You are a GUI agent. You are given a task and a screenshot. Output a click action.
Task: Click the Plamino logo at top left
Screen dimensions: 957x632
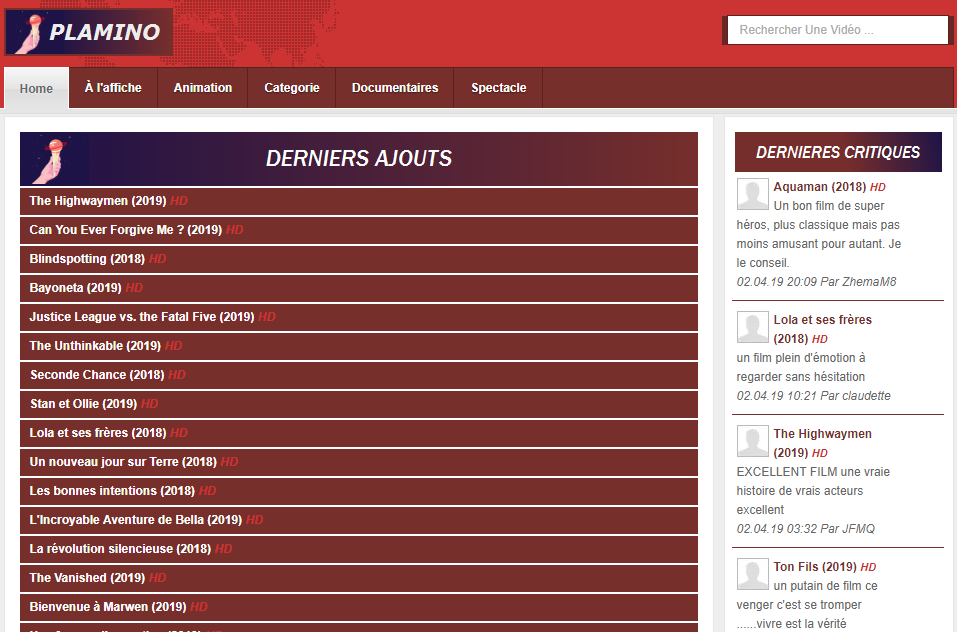pyautogui.click(x=89, y=32)
